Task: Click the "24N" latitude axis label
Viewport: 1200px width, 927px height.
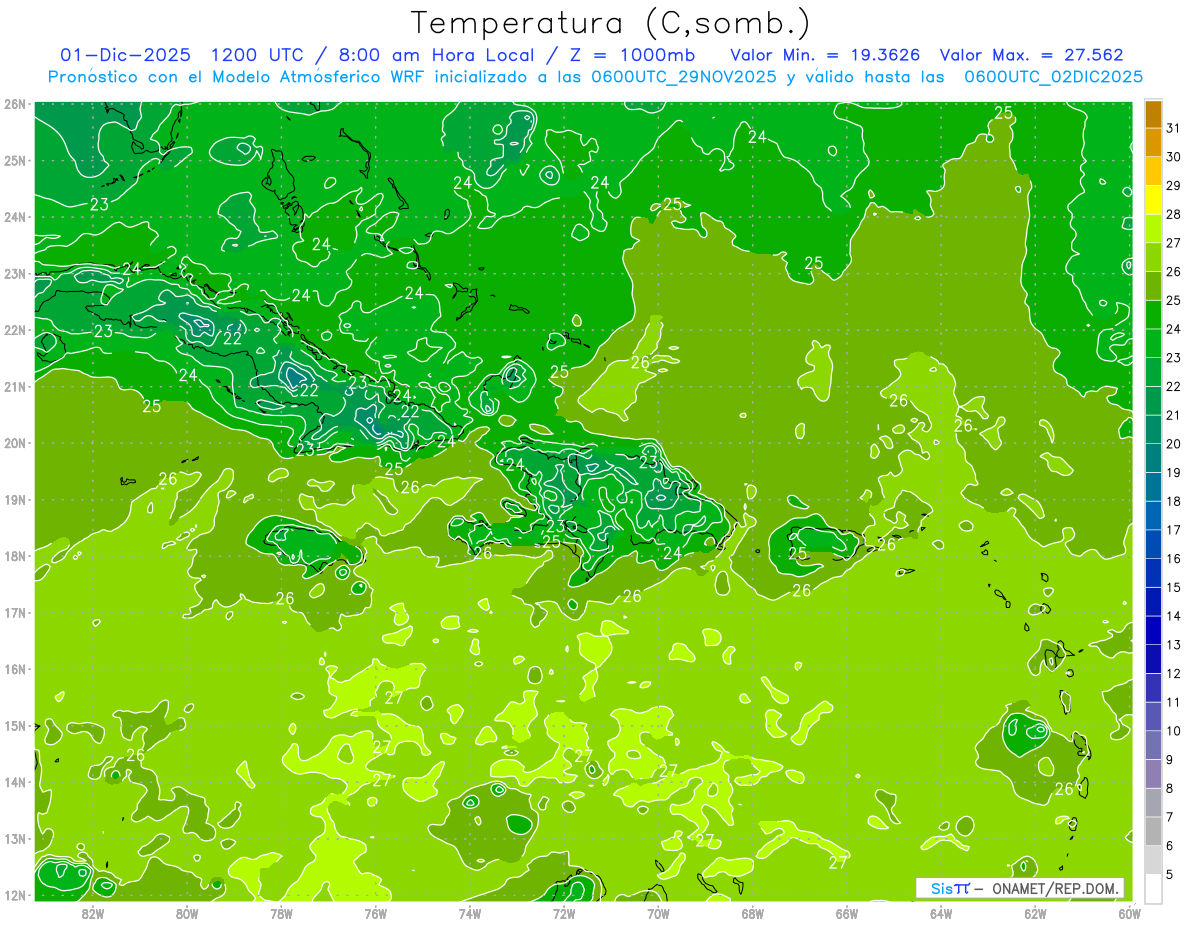Action: click(14, 217)
